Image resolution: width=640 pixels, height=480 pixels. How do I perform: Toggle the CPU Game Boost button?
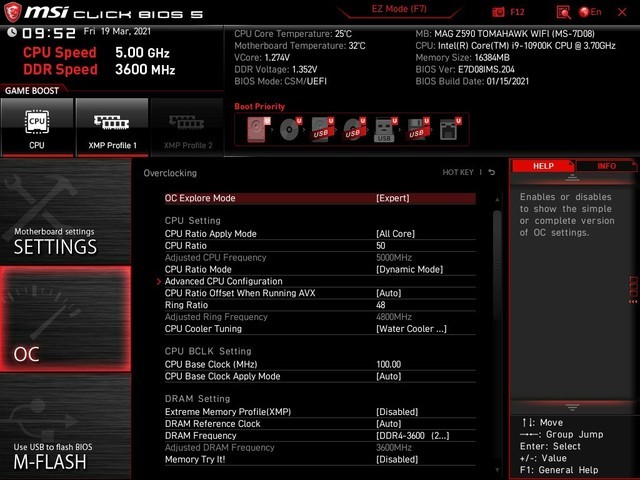(37, 127)
